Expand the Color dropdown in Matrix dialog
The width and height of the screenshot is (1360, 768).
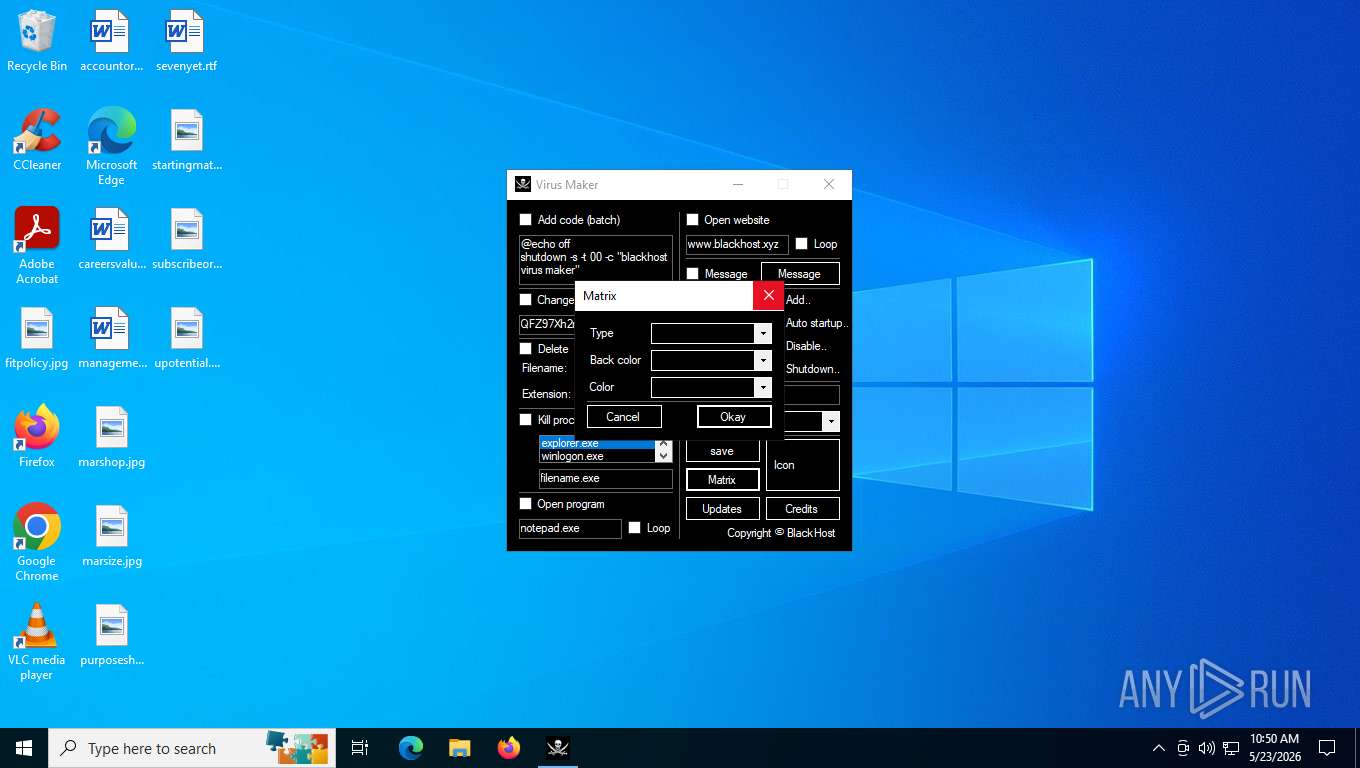tap(763, 387)
